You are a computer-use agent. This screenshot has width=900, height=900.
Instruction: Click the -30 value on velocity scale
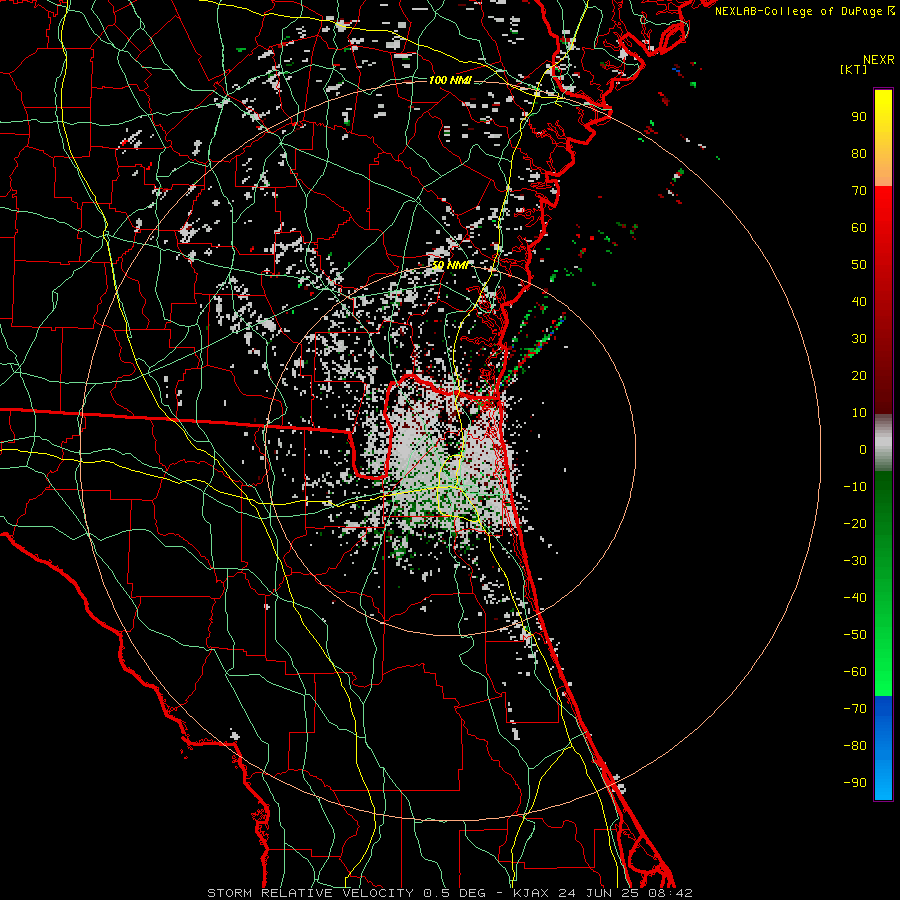pos(855,561)
